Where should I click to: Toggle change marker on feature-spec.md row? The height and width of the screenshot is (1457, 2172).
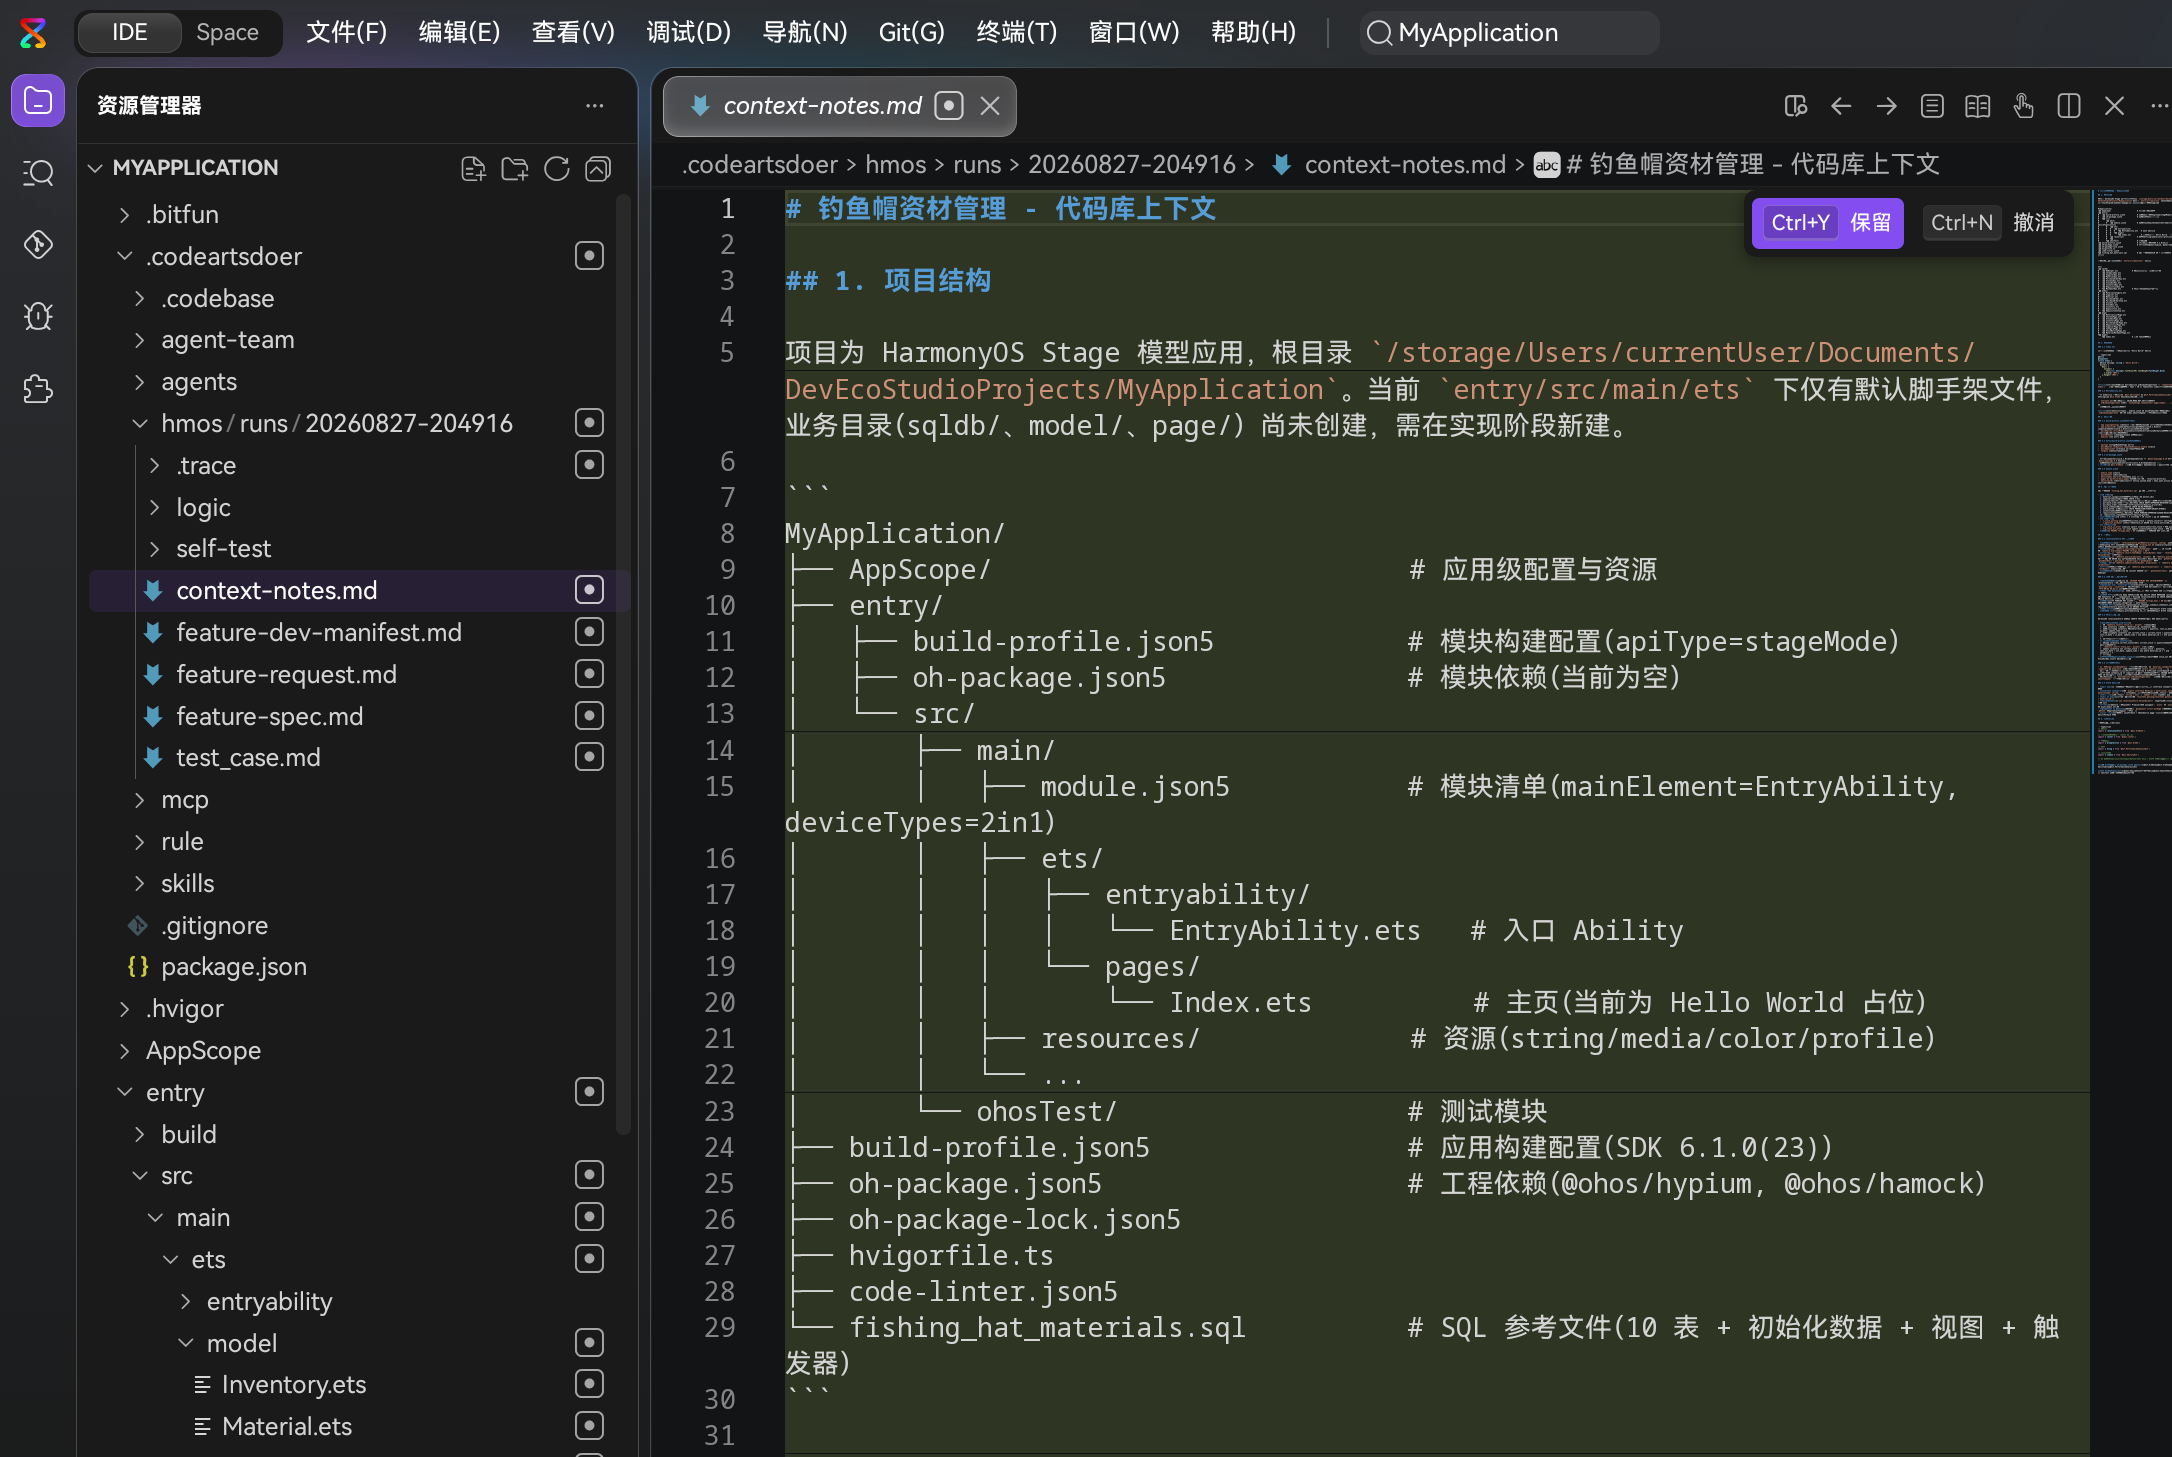click(590, 716)
